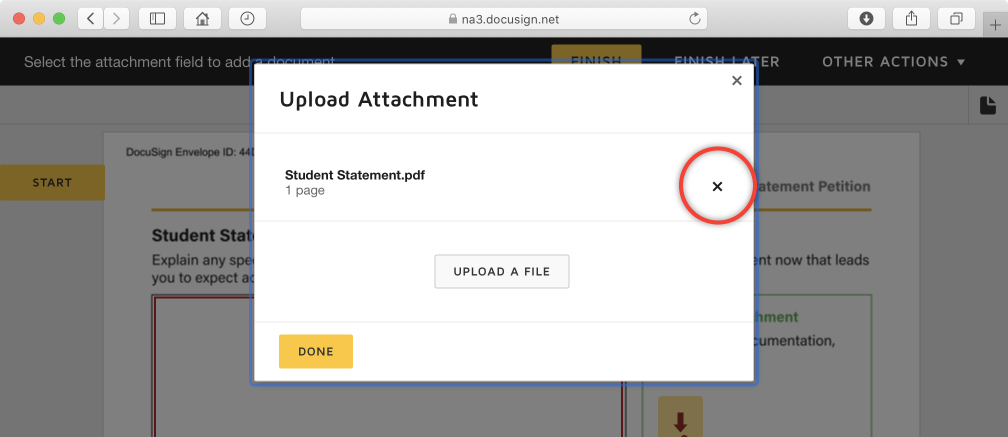The height and width of the screenshot is (437, 1008).
Task: Open the document pages panel icon
Action: (x=987, y=105)
